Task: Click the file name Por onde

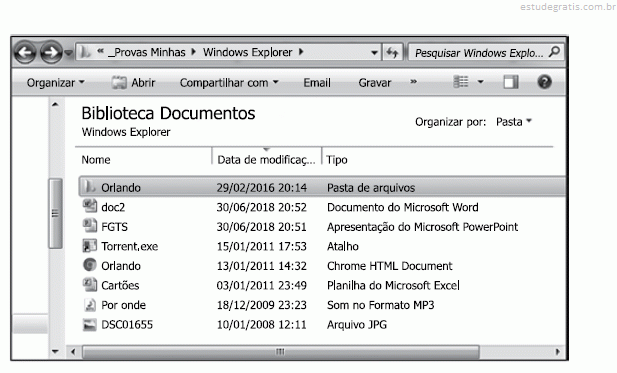Action: pos(124,305)
